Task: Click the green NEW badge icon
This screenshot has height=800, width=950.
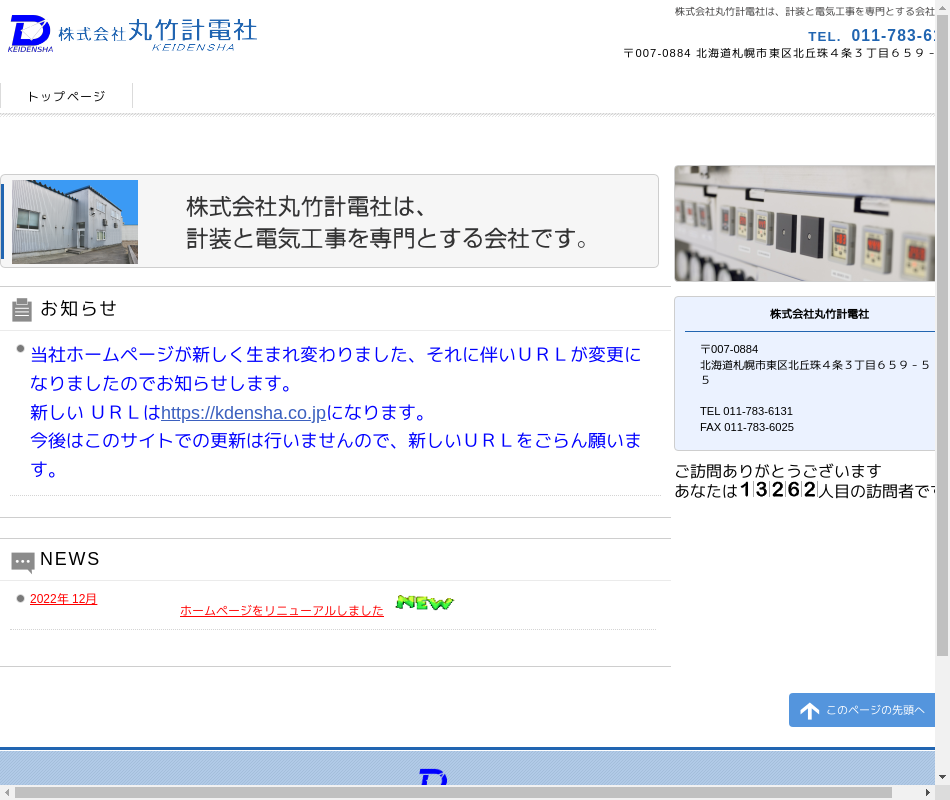Action: tap(425, 602)
